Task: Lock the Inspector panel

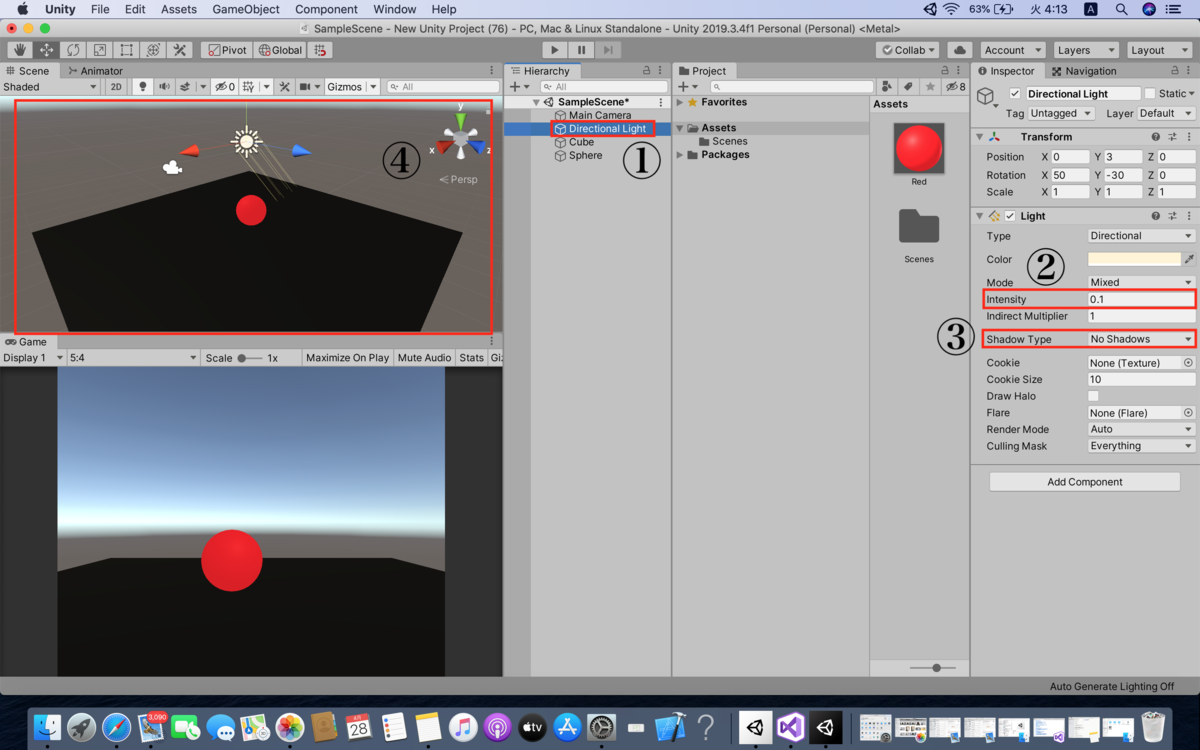Action: (1176, 71)
